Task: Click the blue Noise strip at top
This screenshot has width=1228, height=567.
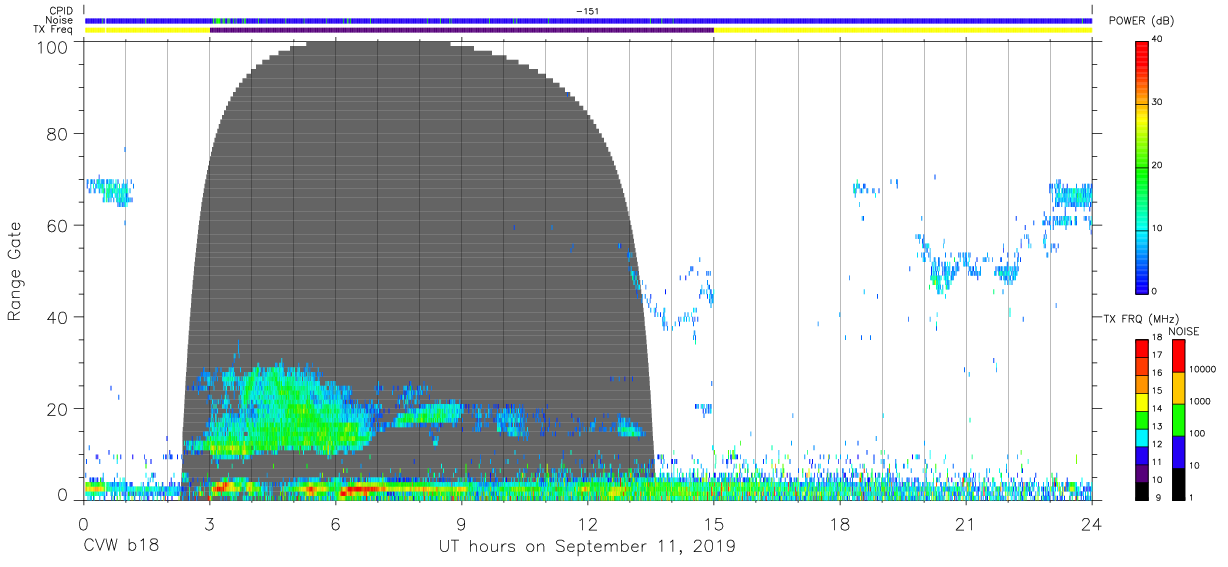Action: click(x=587, y=20)
